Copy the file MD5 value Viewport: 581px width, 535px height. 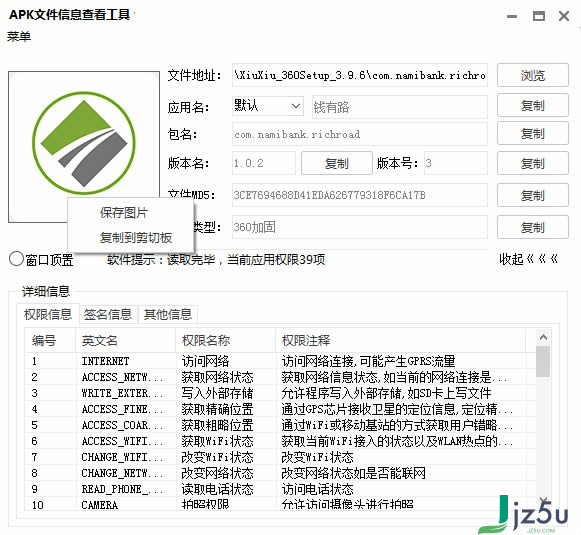pos(532,195)
